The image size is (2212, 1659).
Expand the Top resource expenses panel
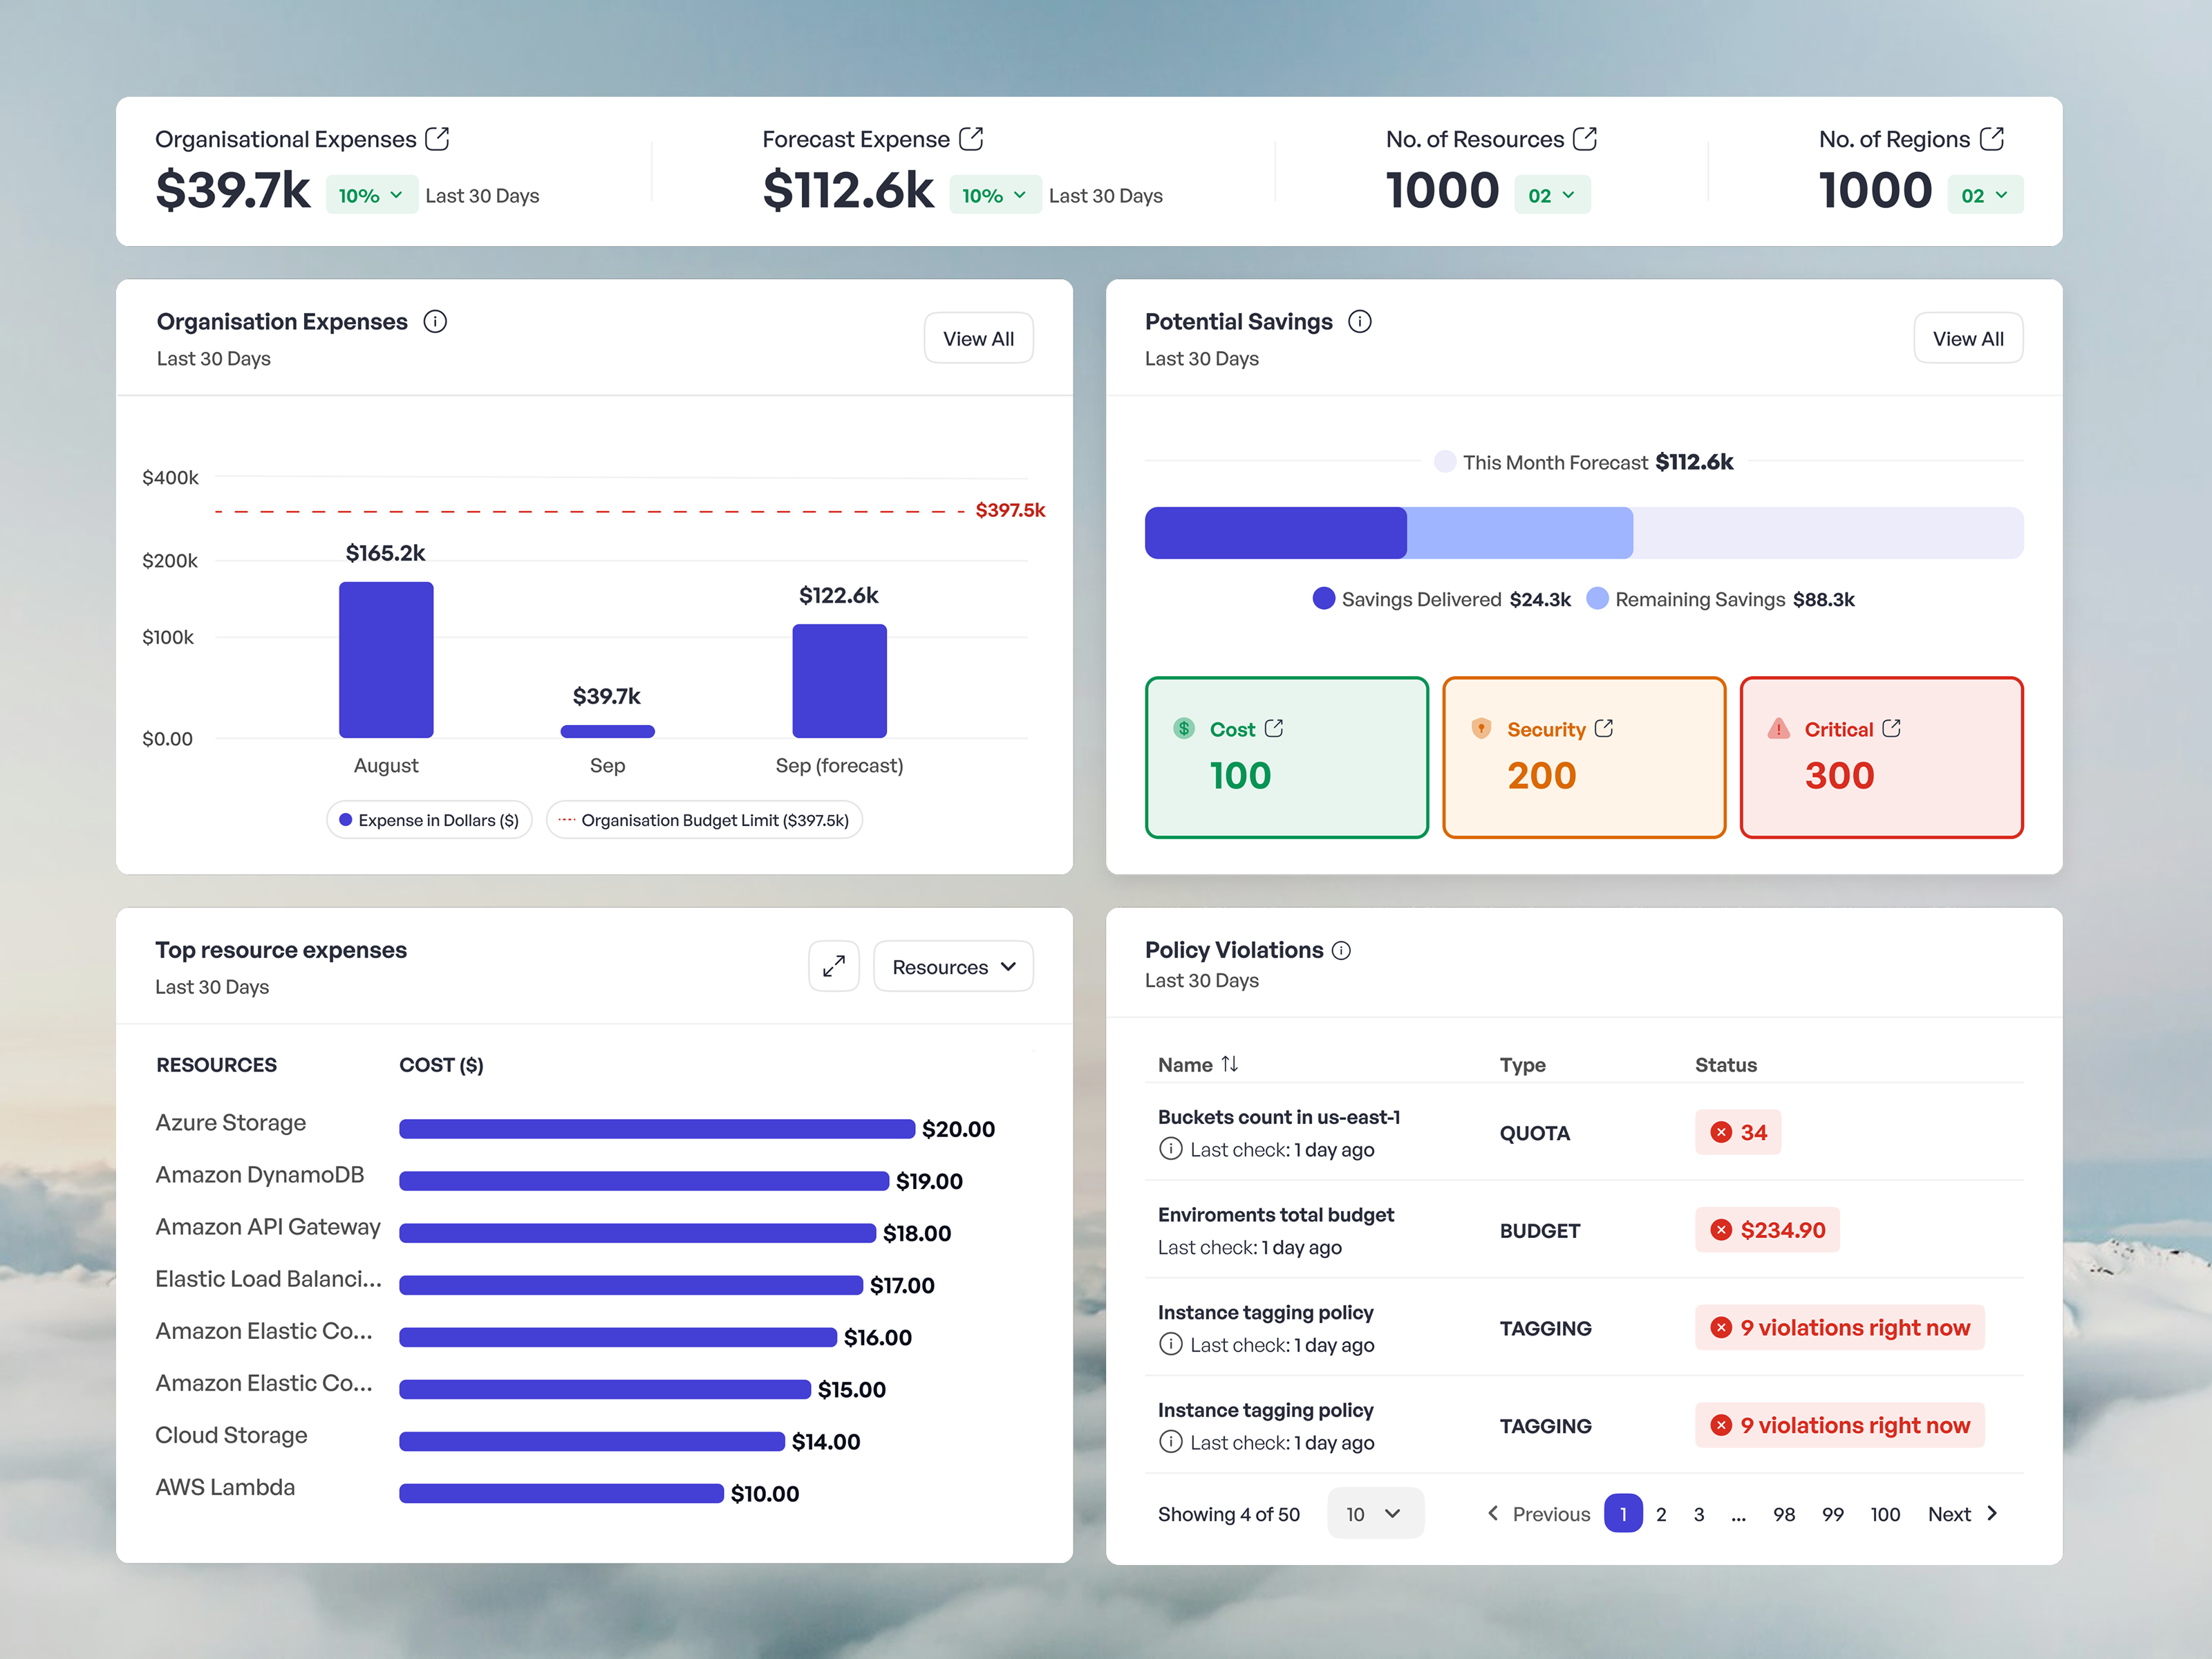tap(834, 966)
